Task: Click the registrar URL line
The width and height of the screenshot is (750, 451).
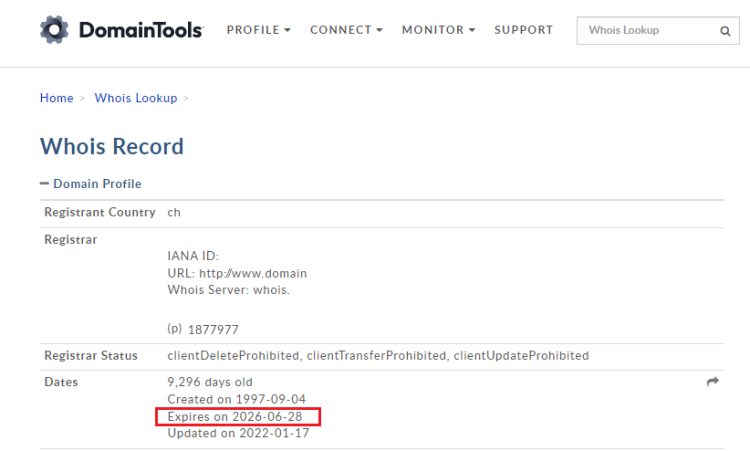Action: (237, 273)
